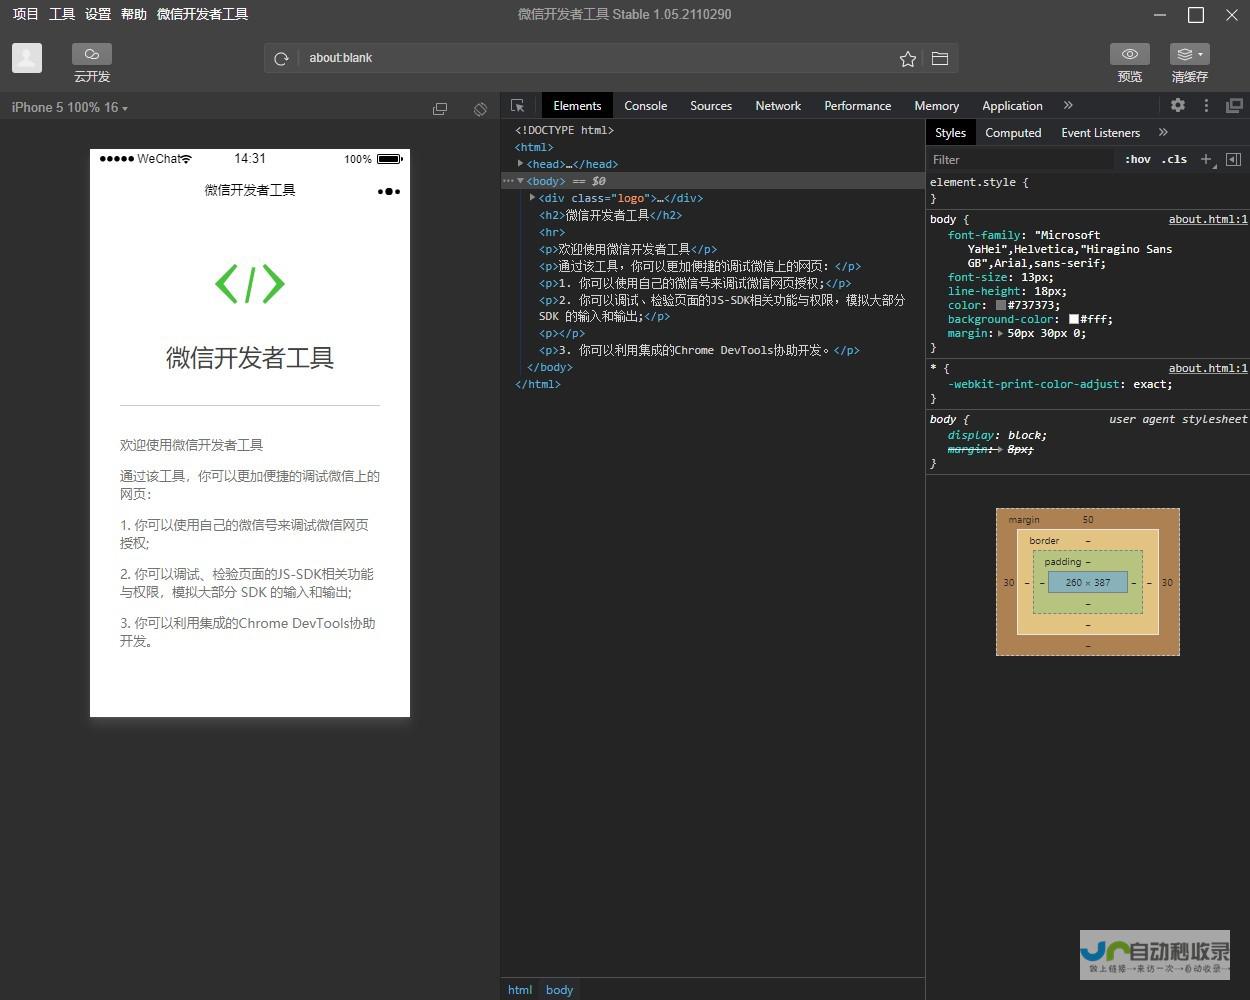Switch to the Performance tab
Image resolution: width=1250 pixels, height=1000 pixels.
pyautogui.click(x=857, y=105)
